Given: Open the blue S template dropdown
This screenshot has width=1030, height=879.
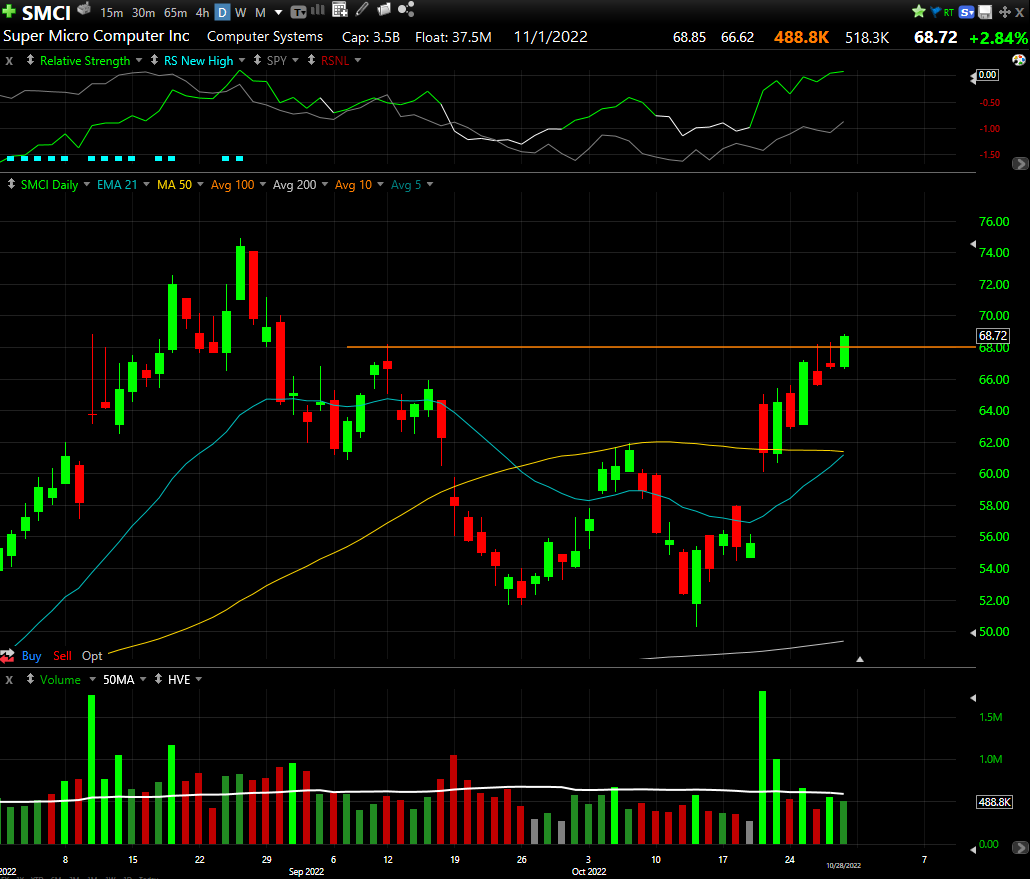Looking at the screenshot, I should (x=966, y=12).
